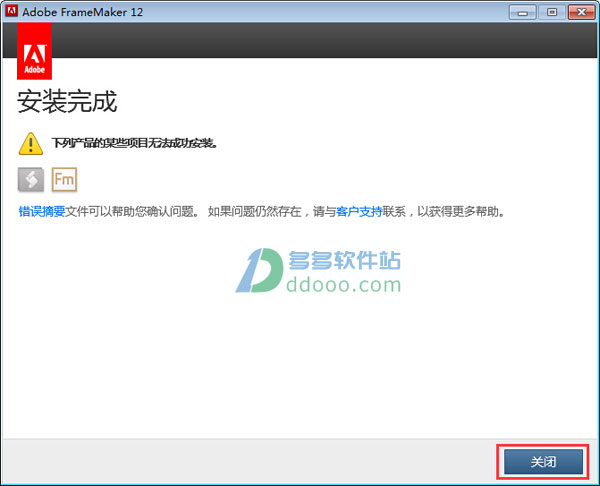The image size is (600, 486).
Task: Click the FrameMaker Fm product icon
Action: tap(64, 179)
